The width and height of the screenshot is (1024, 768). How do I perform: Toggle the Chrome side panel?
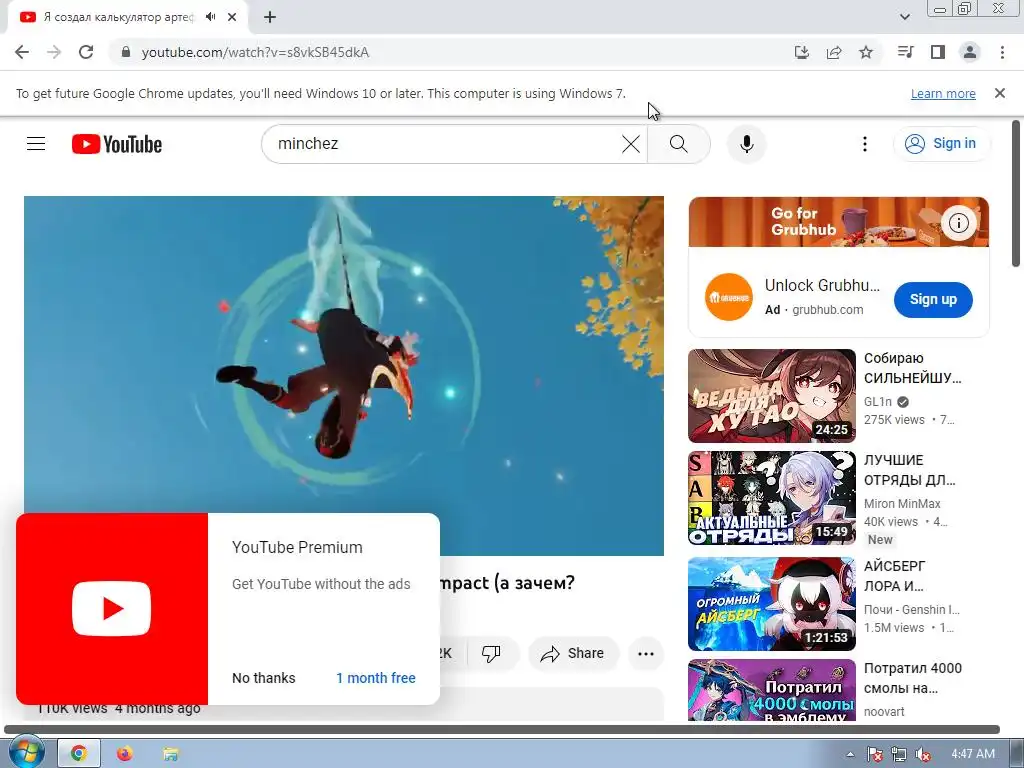coord(938,52)
